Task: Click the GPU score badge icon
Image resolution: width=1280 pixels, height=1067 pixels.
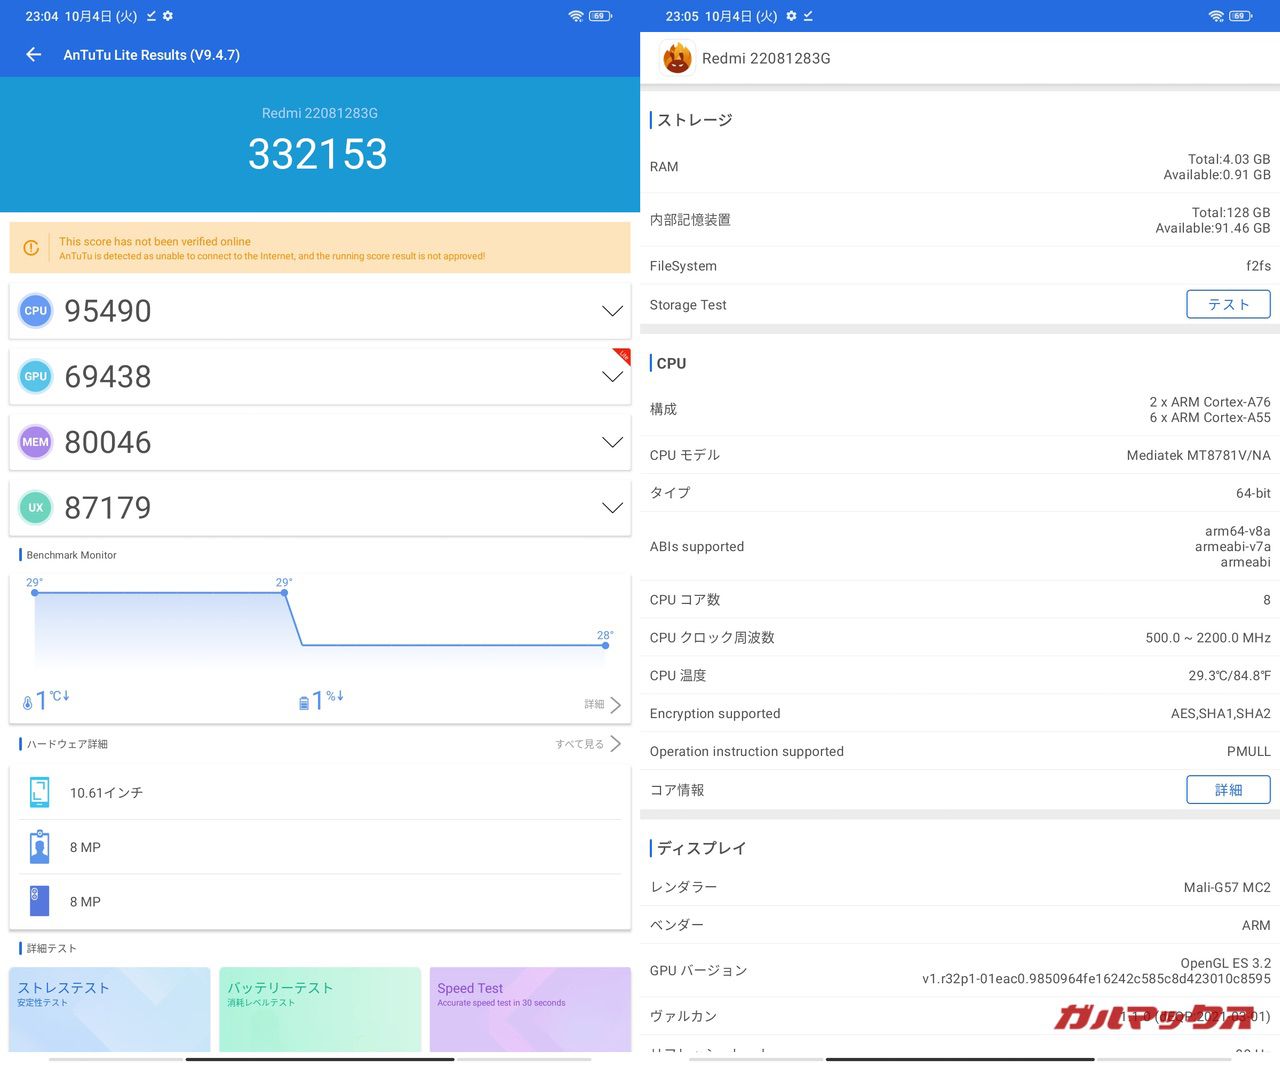Action: coord(36,377)
